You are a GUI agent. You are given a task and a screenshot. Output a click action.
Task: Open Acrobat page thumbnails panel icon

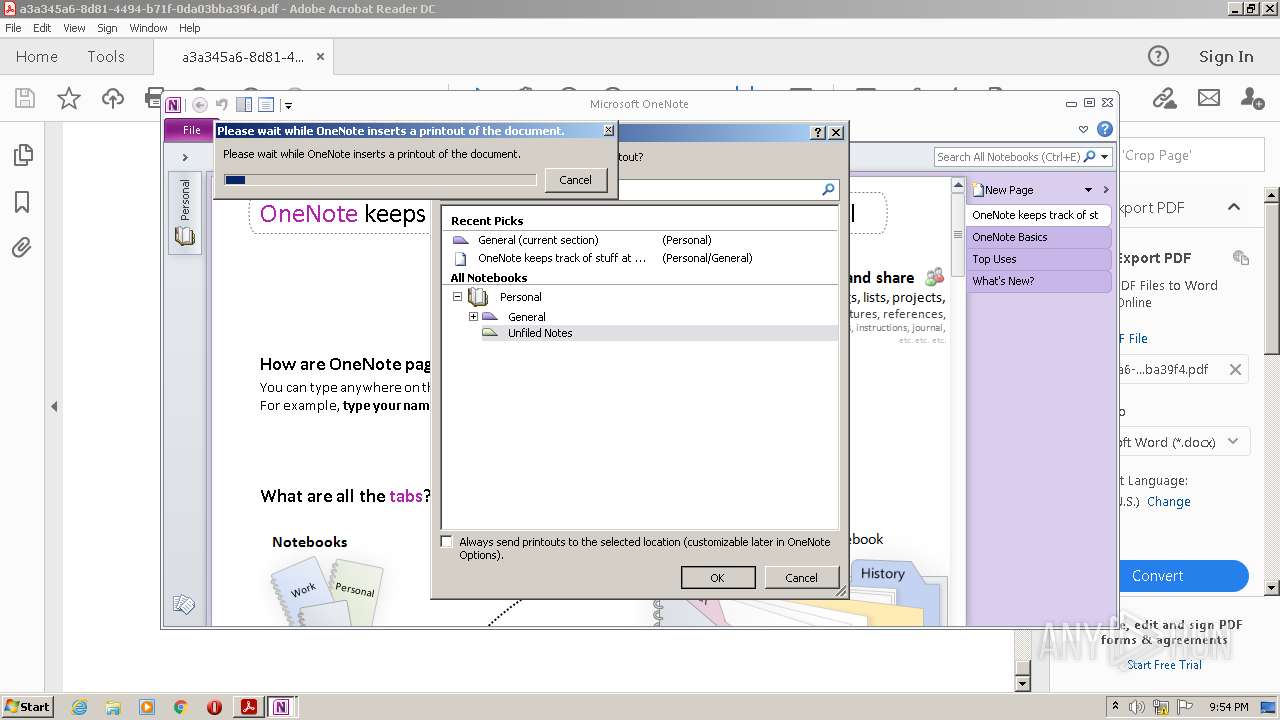(x=22, y=155)
